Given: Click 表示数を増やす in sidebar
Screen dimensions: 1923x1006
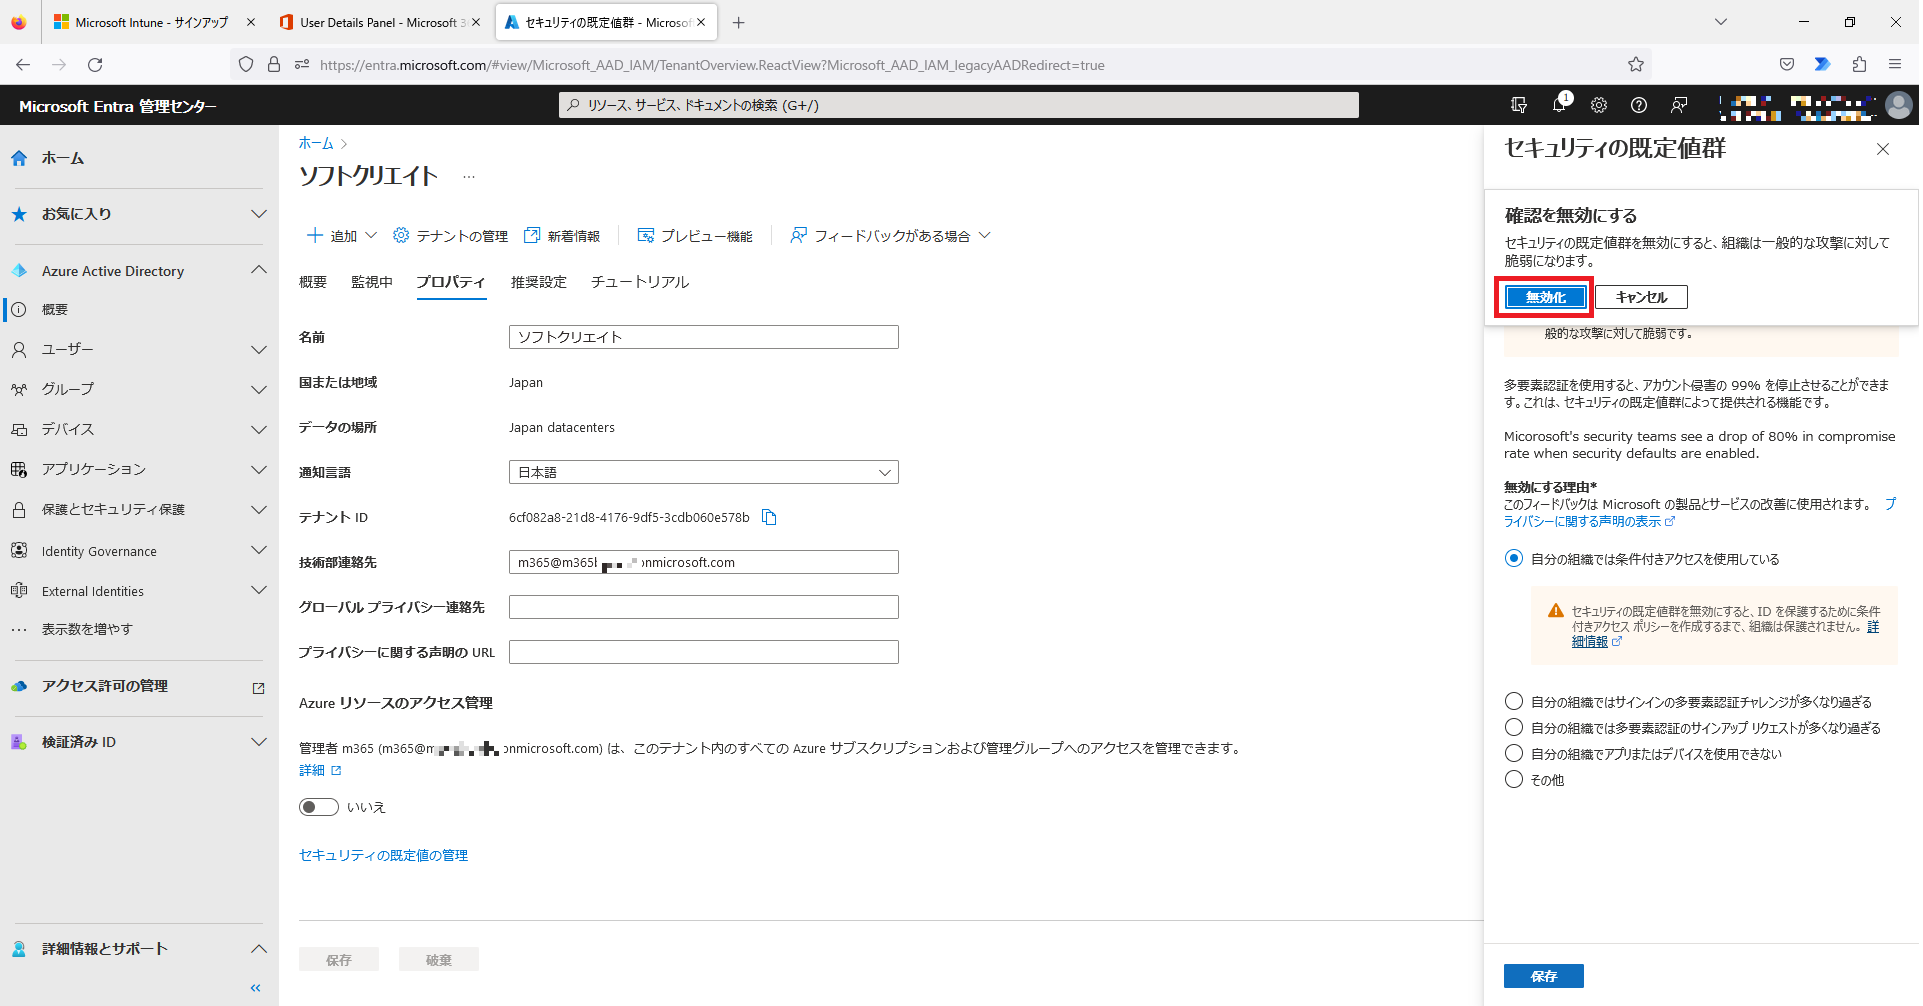Looking at the screenshot, I should [x=87, y=629].
